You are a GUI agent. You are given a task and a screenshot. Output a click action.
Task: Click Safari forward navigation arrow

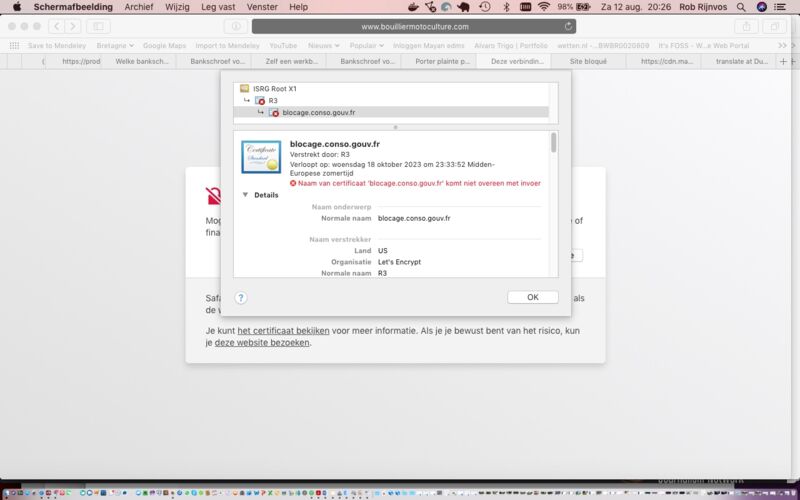click(x=73, y=26)
